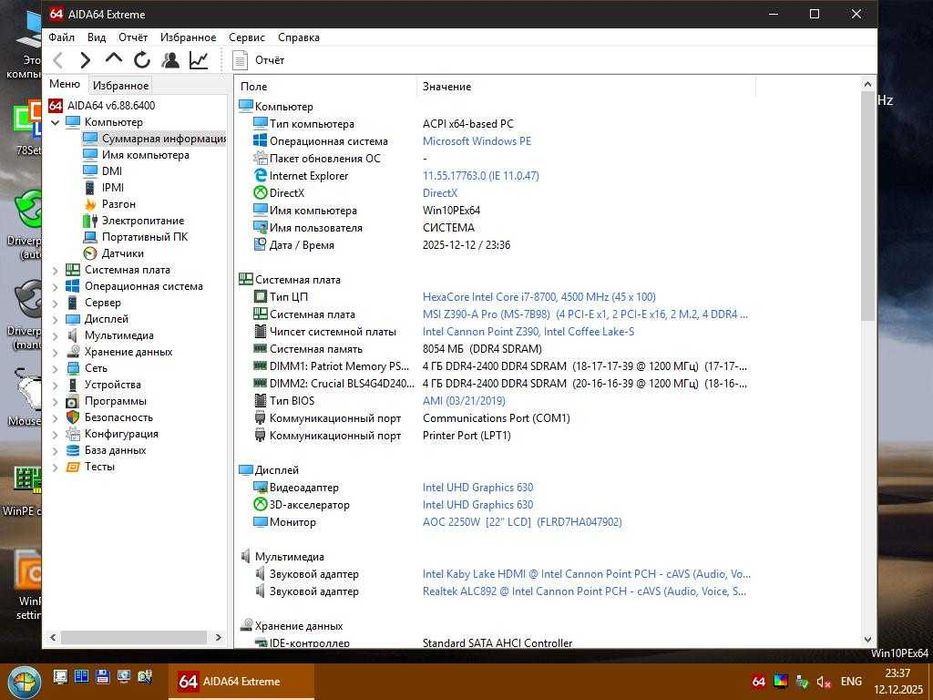Screen dimensions: 933x700
Task: Expand the Хранение данных tree node
Action: 55,352
